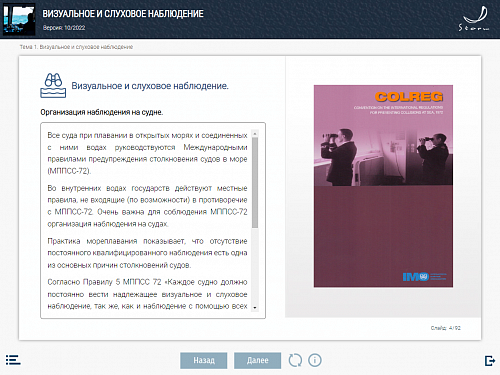Screen dimensions: 500x375
Task: Open the info circle icon
Action: tap(315, 360)
